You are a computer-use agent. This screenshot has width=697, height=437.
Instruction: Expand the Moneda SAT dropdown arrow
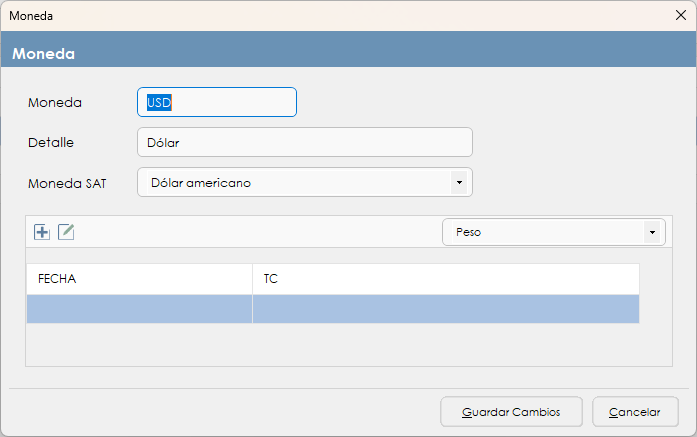click(x=458, y=183)
